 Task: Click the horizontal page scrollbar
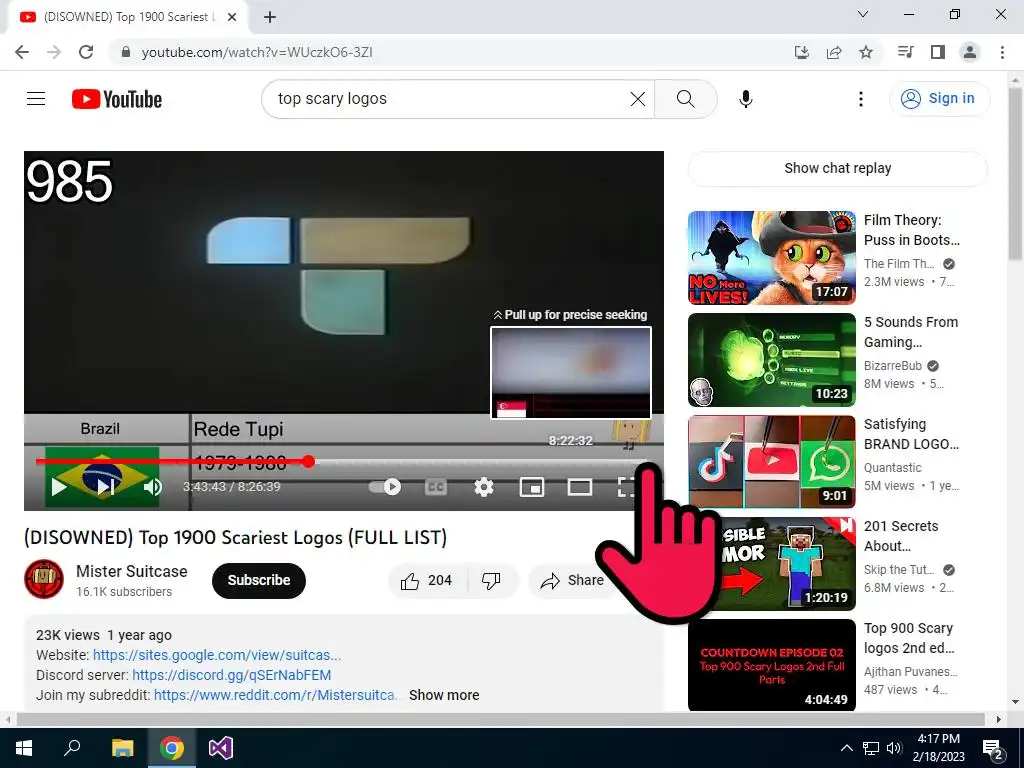(501, 719)
